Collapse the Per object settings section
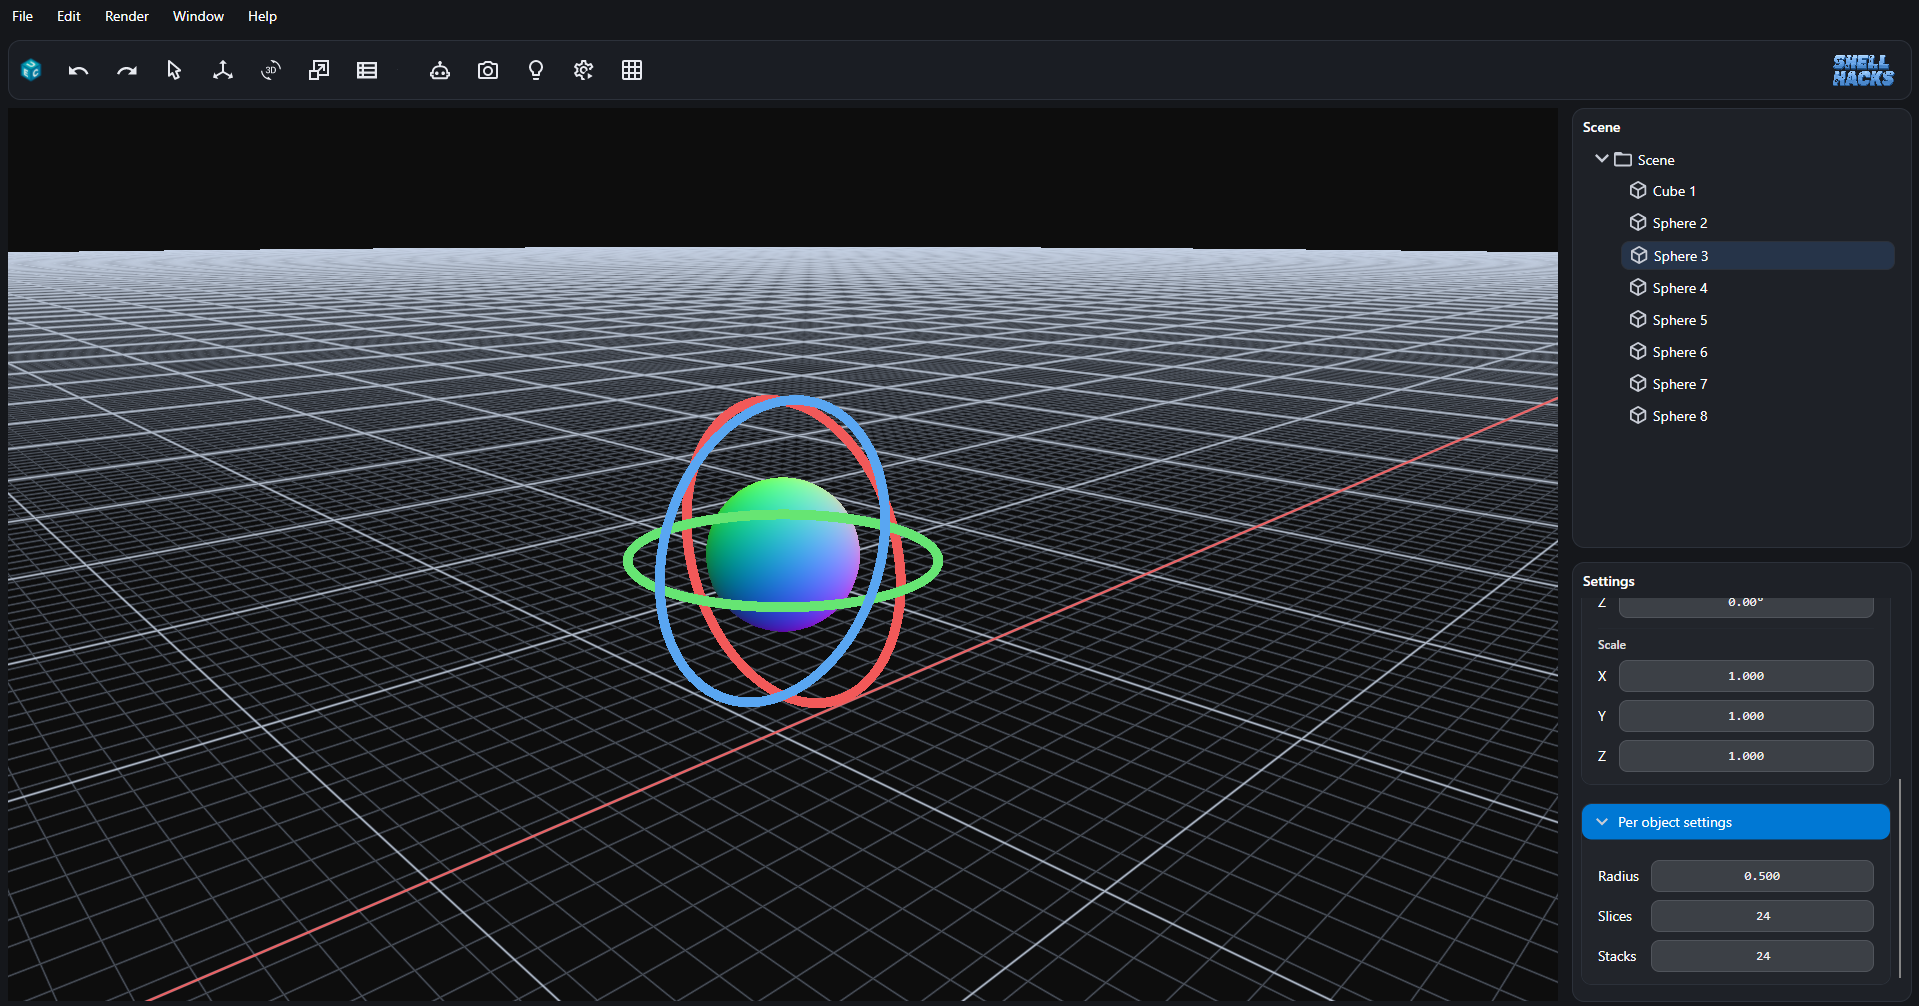The height and width of the screenshot is (1006, 1919). pos(1603,821)
